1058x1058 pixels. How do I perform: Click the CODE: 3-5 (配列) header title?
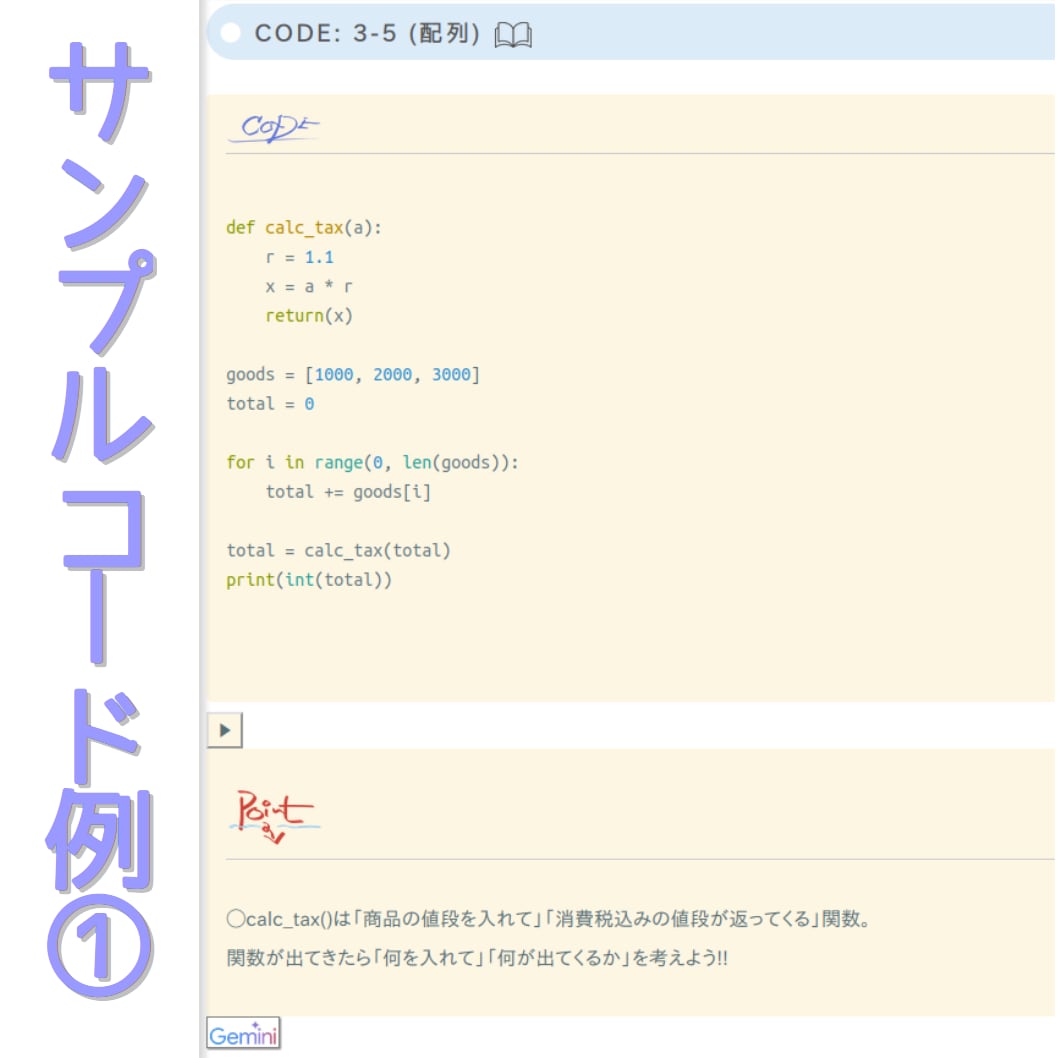367,33
